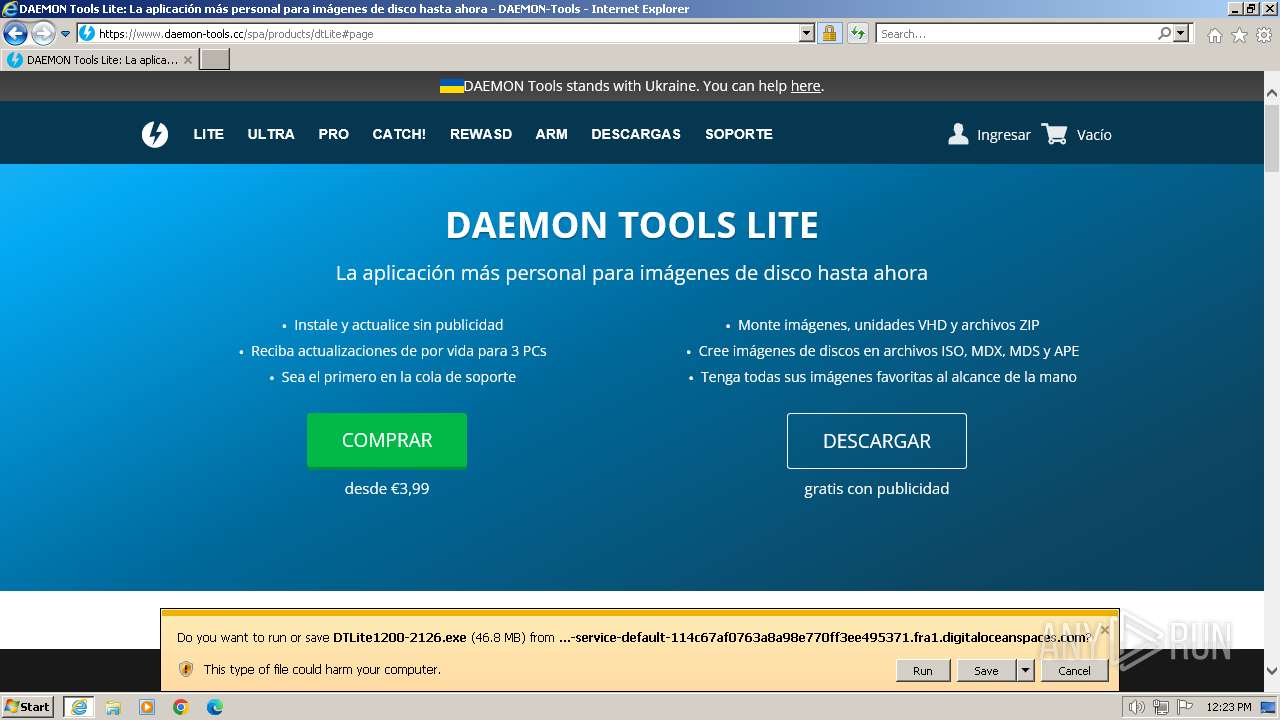Screen dimensions: 1280x720
Task: Click the Ukraine flag icon in banner
Action: (452, 86)
